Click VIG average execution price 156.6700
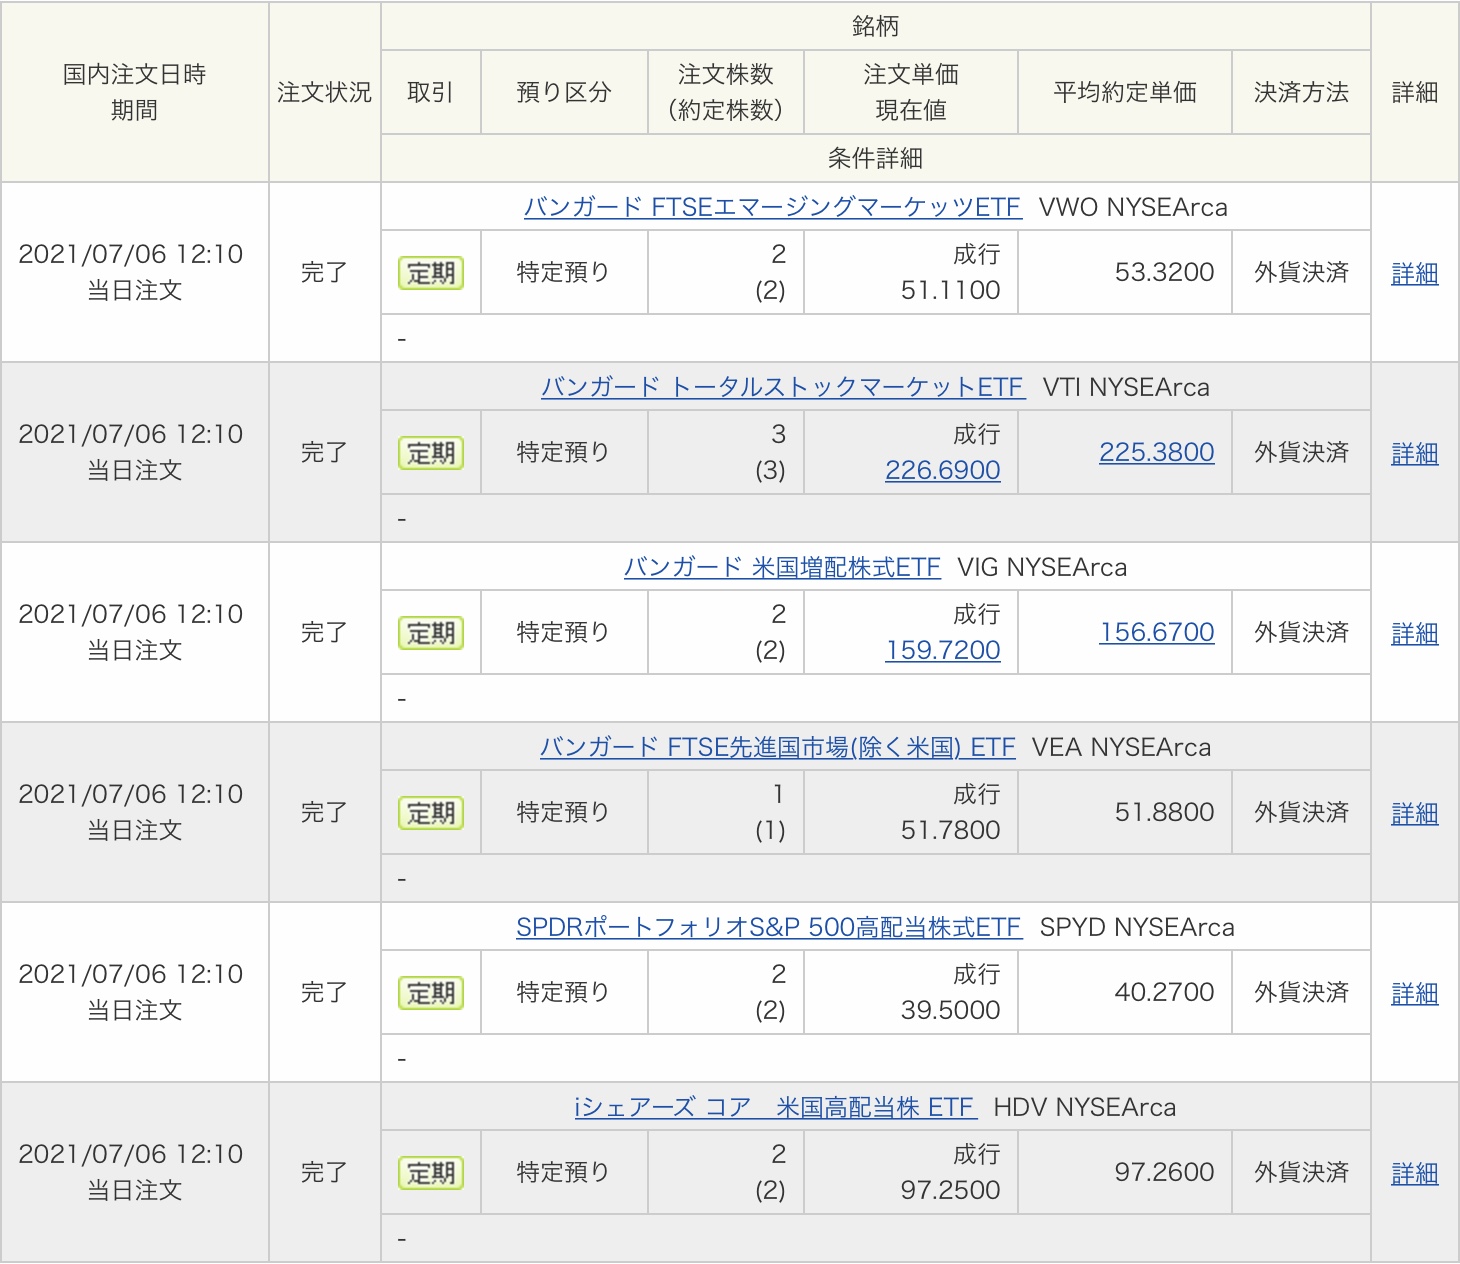 [1157, 632]
